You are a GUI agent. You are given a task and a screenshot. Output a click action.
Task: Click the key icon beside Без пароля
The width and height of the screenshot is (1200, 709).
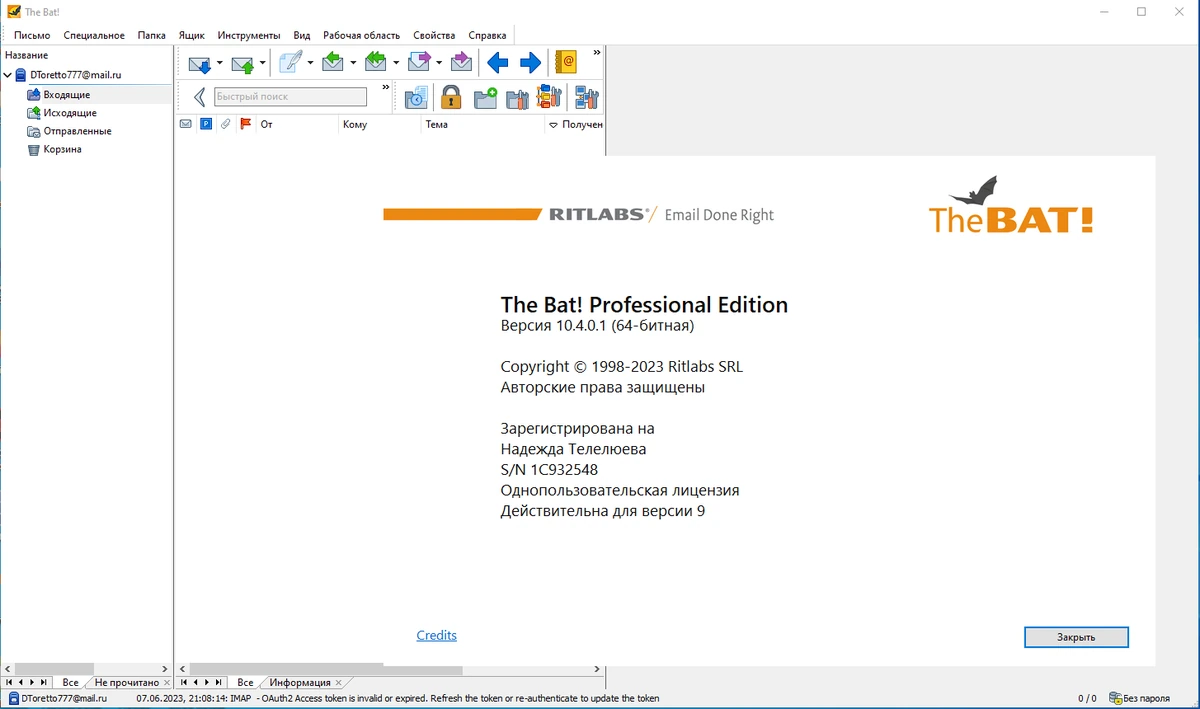click(1115, 698)
